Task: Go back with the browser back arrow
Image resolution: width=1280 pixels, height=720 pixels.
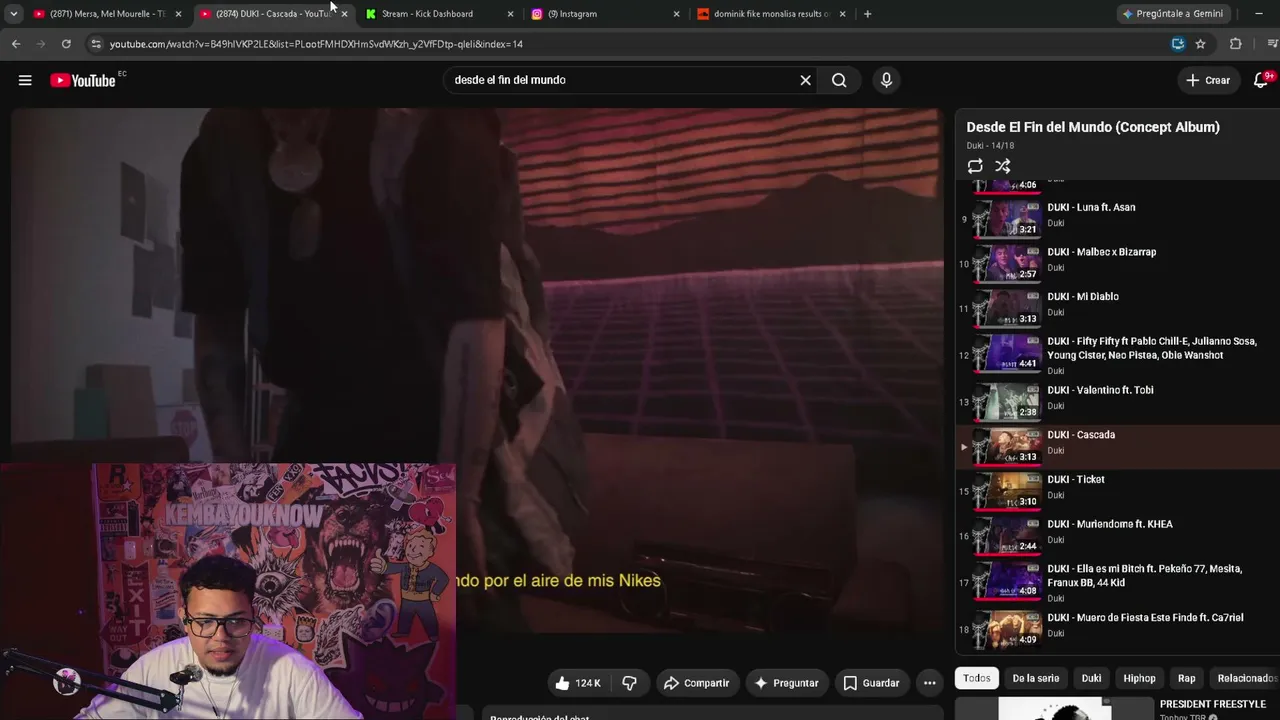Action: click(x=16, y=44)
